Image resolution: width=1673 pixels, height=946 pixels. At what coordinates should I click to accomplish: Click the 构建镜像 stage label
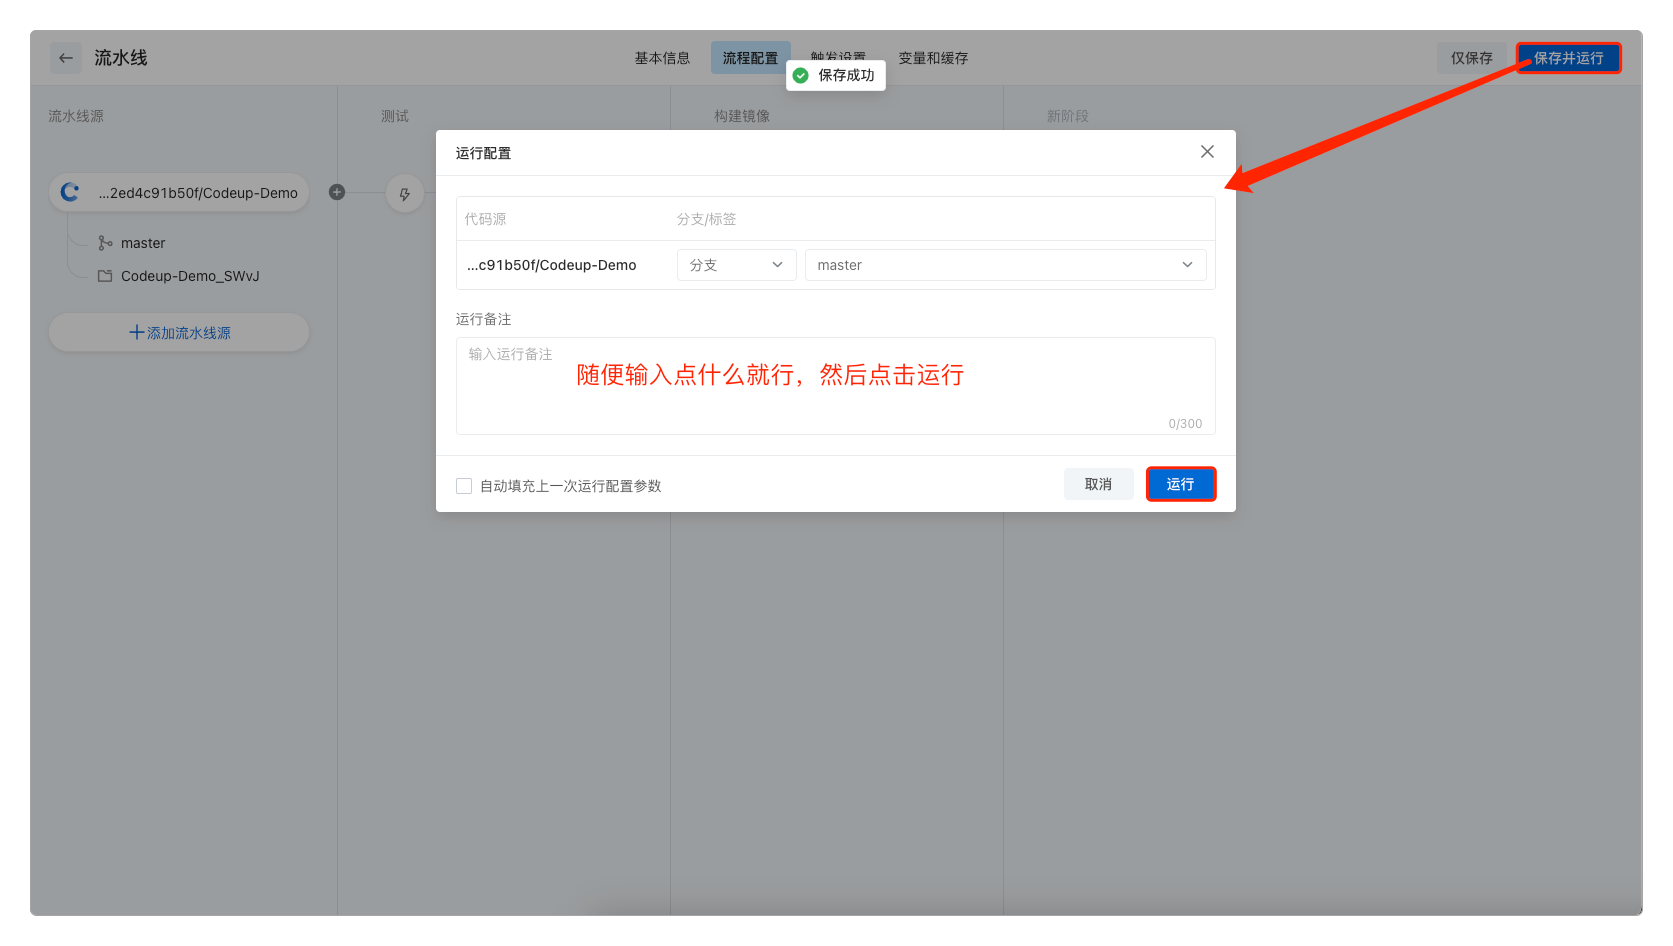pos(741,116)
